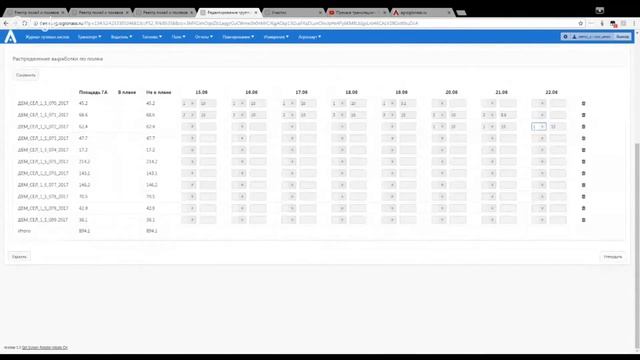
Task: Remove field ДЗМ_СЕЛ_1_1_072_2017 via trash icon
Action: [583, 127]
